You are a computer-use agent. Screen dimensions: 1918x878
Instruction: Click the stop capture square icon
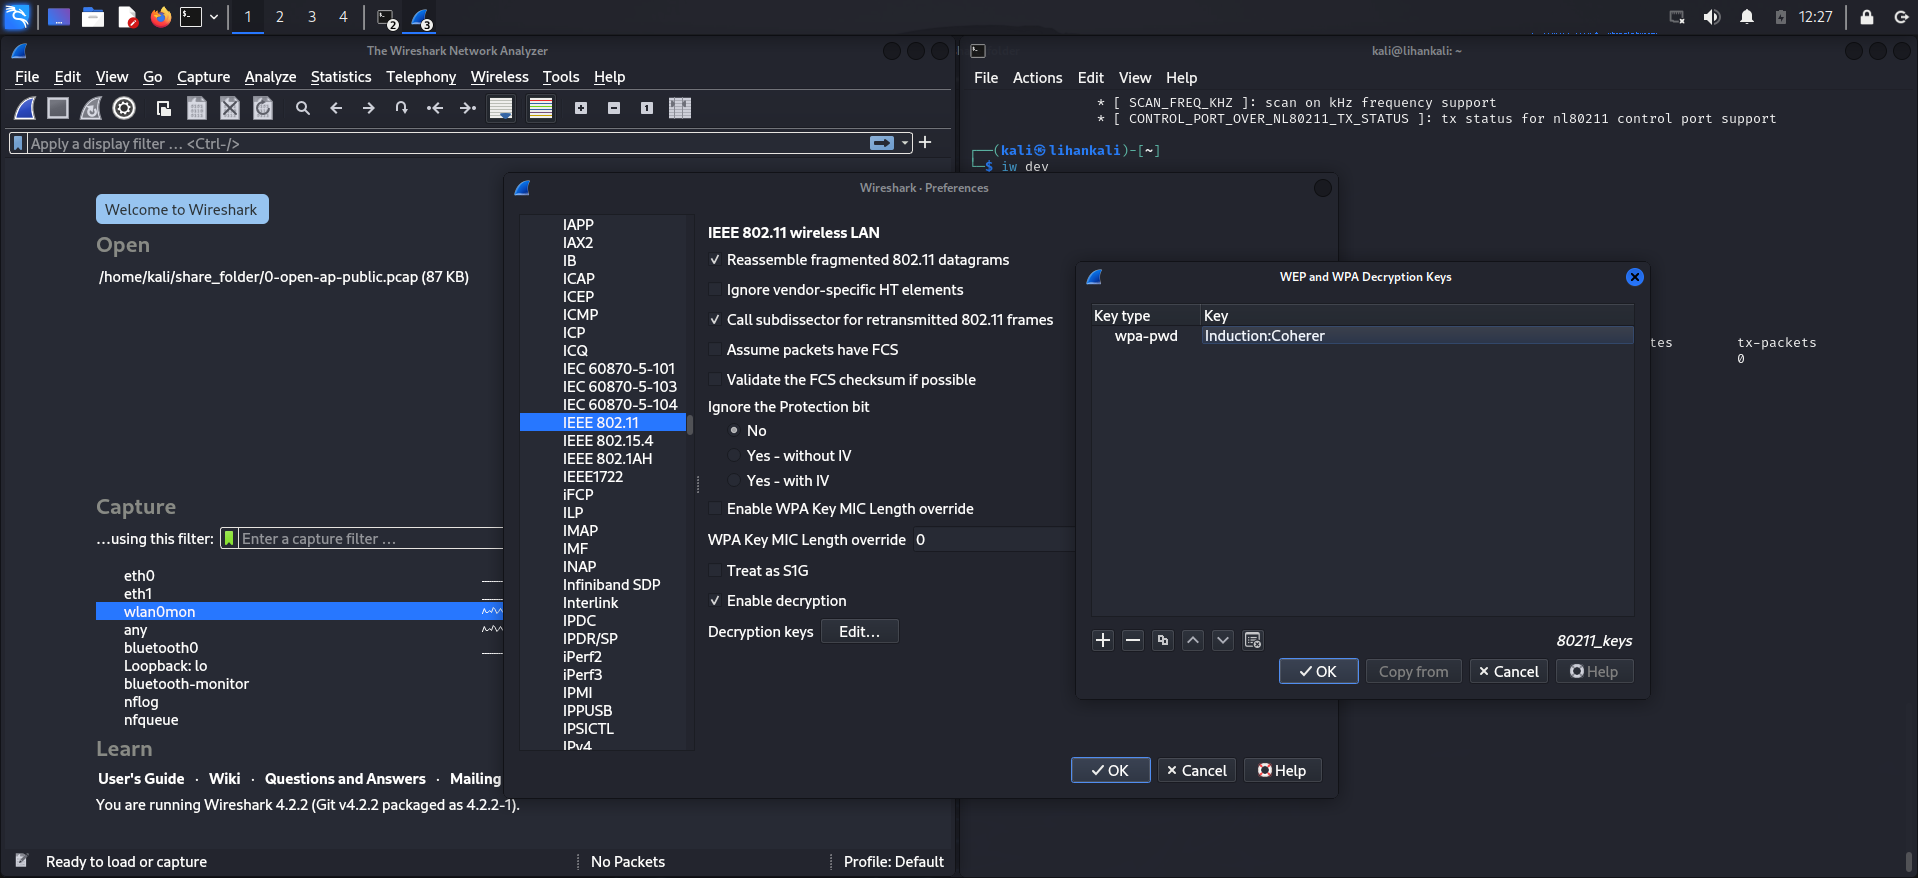58,108
